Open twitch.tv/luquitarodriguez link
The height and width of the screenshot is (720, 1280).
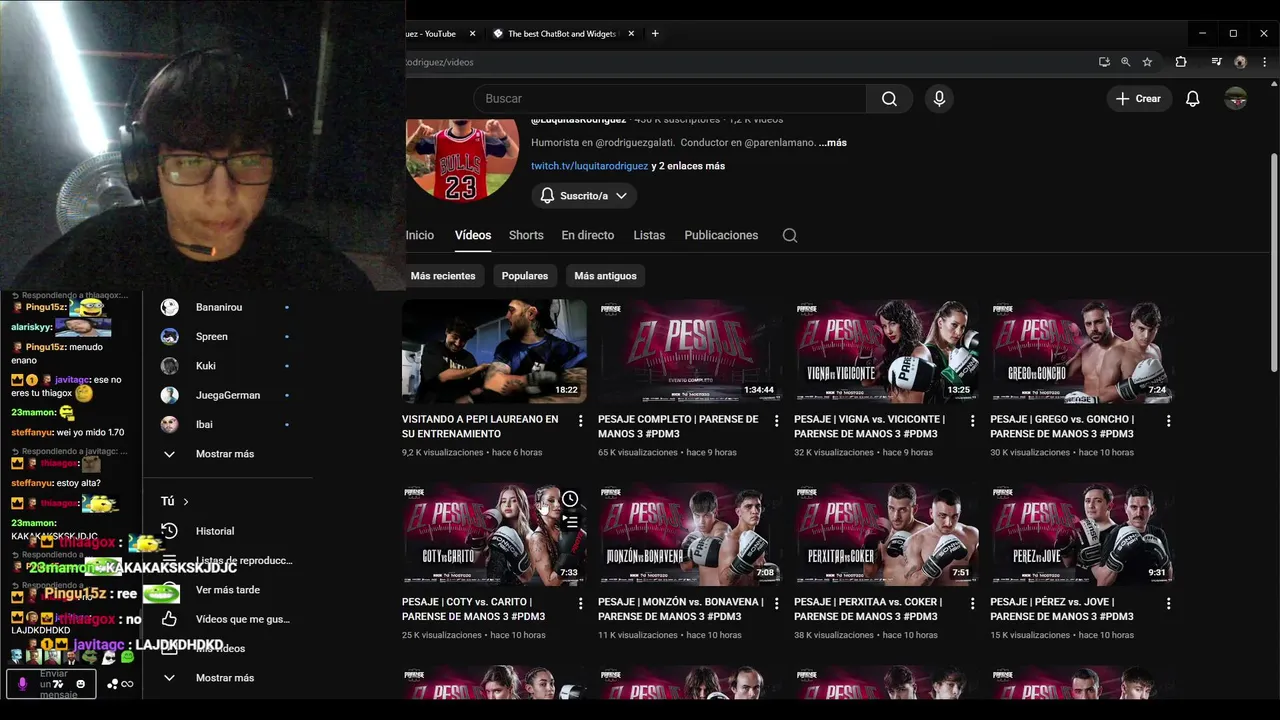(x=589, y=166)
